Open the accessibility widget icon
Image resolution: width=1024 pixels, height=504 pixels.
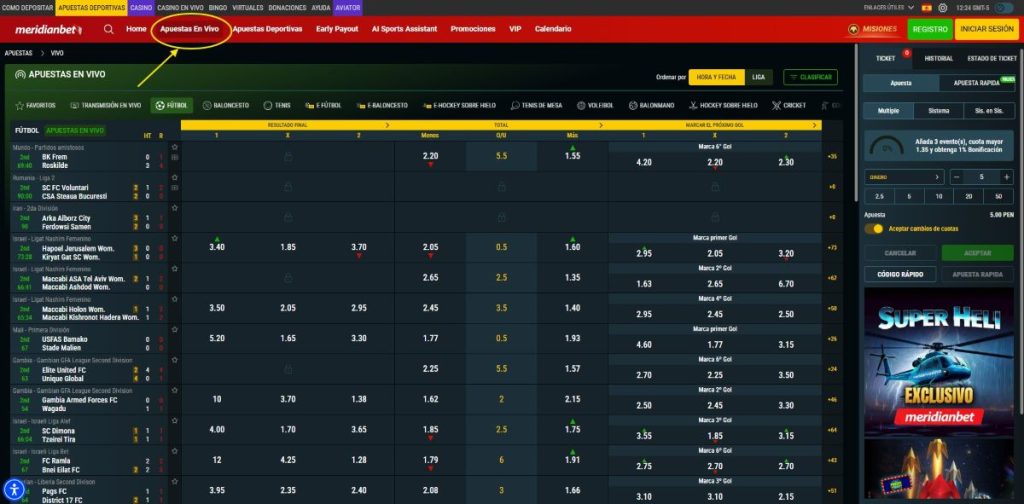(x=14, y=488)
